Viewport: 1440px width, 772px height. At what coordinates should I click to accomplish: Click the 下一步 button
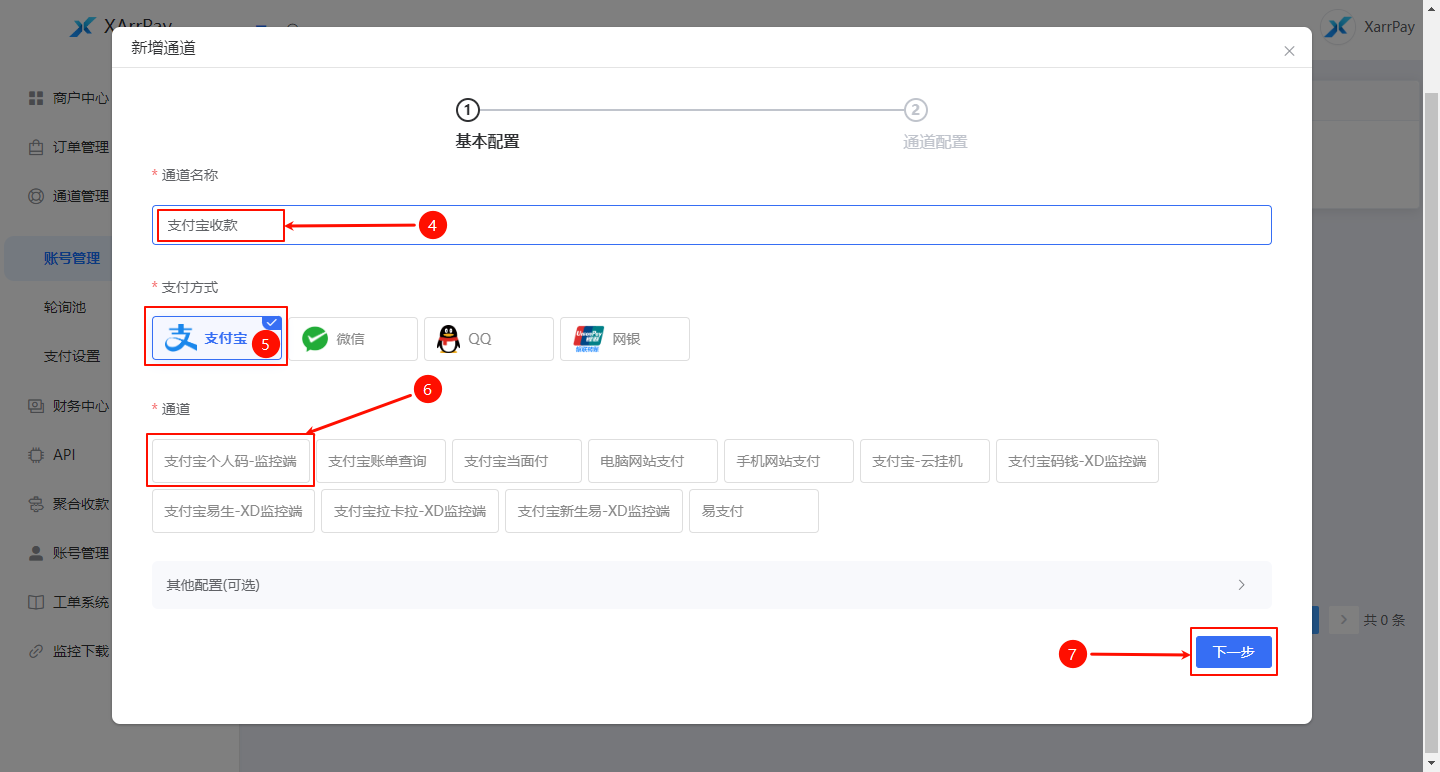[x=1233, y=652]
